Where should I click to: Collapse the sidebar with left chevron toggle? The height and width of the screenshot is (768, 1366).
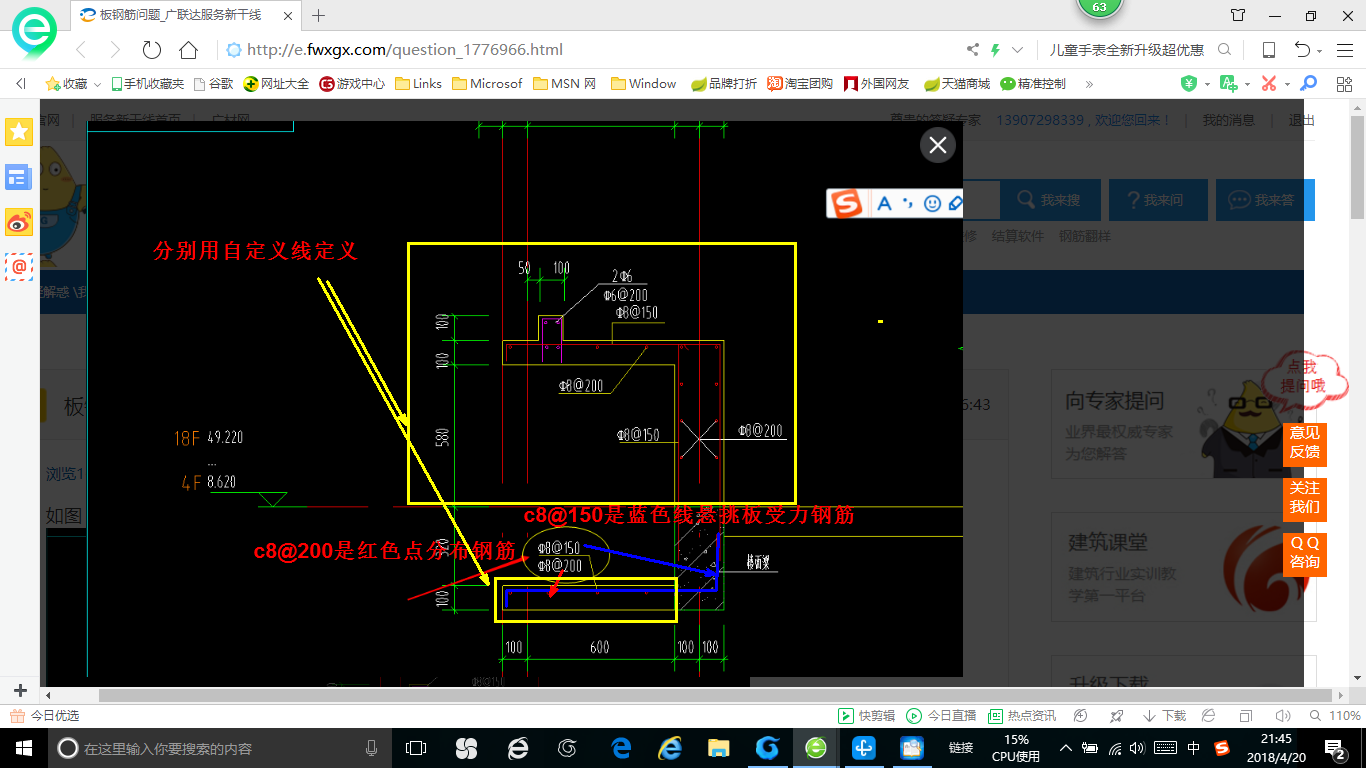pyautogui.click(x=21, y=84)
